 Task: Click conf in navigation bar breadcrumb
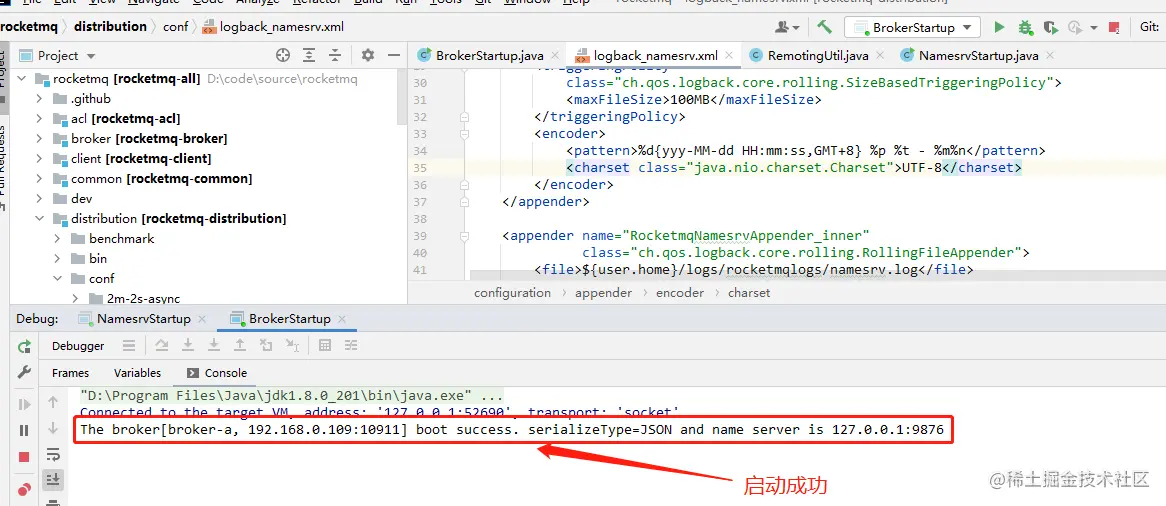pyautogui.click(x=175, y=27)
